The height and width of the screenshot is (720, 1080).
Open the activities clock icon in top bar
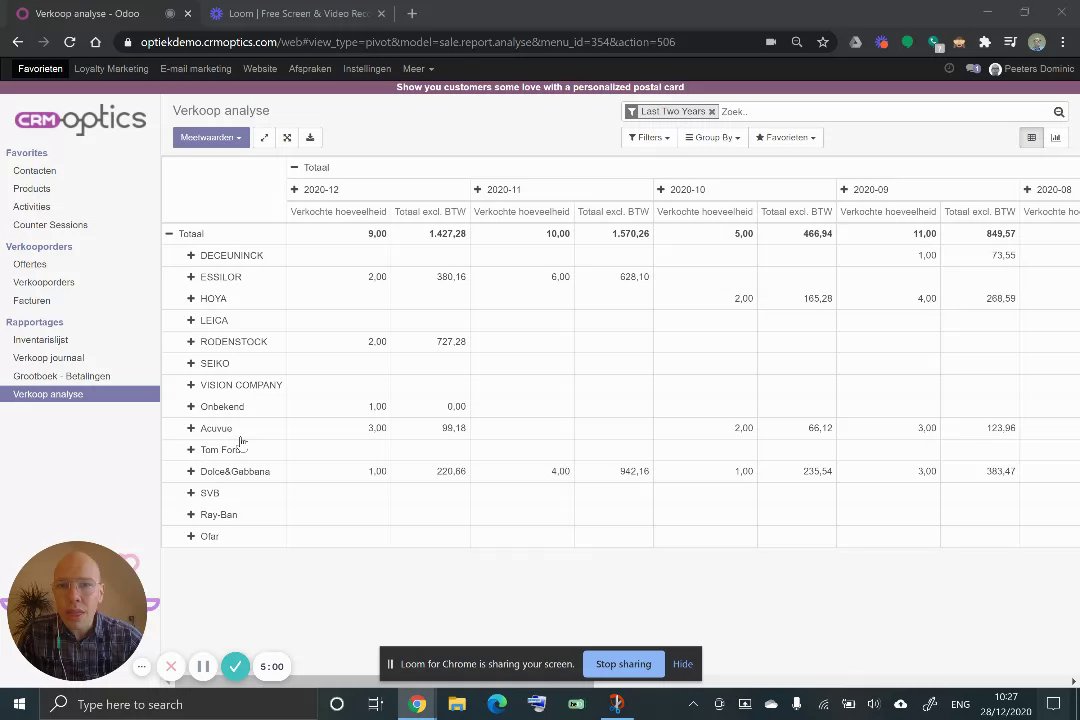point(949,68)
